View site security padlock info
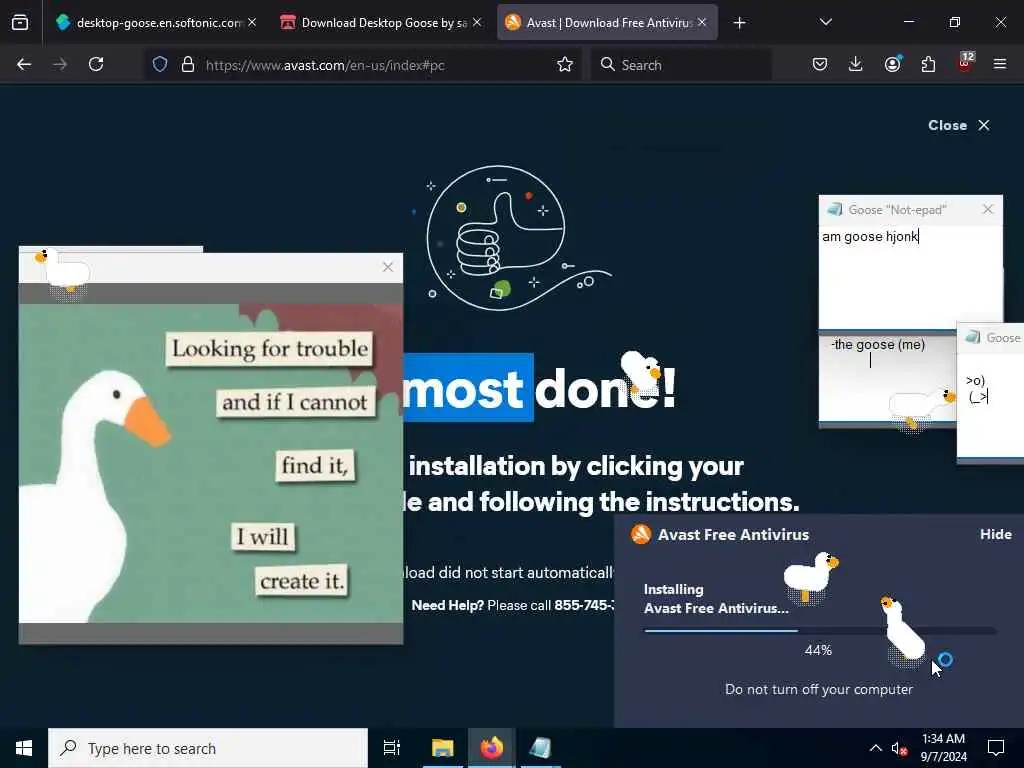Image resolution: width=1024 pixels, height=768 pixels. (188, 65)
